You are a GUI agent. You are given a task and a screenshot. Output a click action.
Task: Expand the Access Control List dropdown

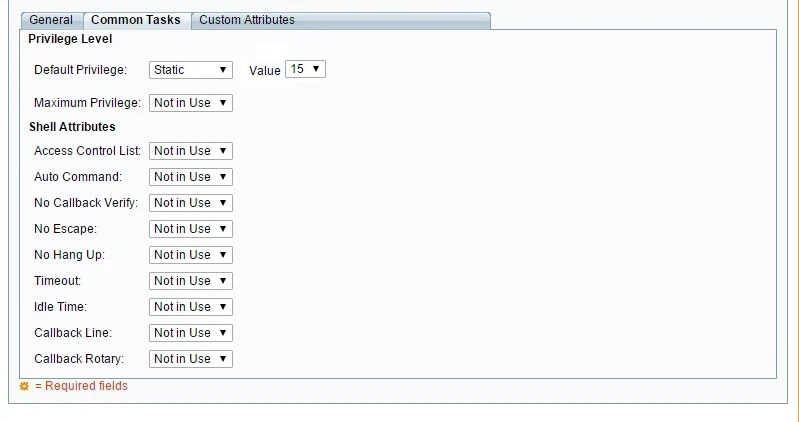pos(191,151)
